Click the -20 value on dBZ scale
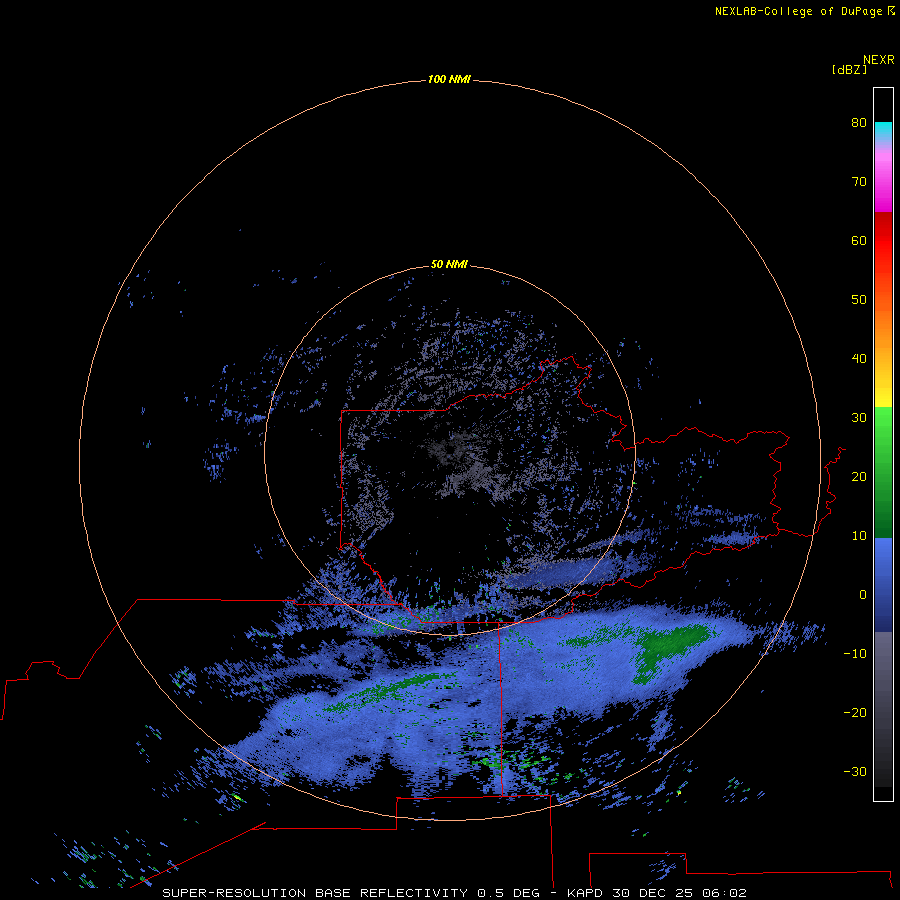This screenshot has height=900, width=900. coord(855,713)
